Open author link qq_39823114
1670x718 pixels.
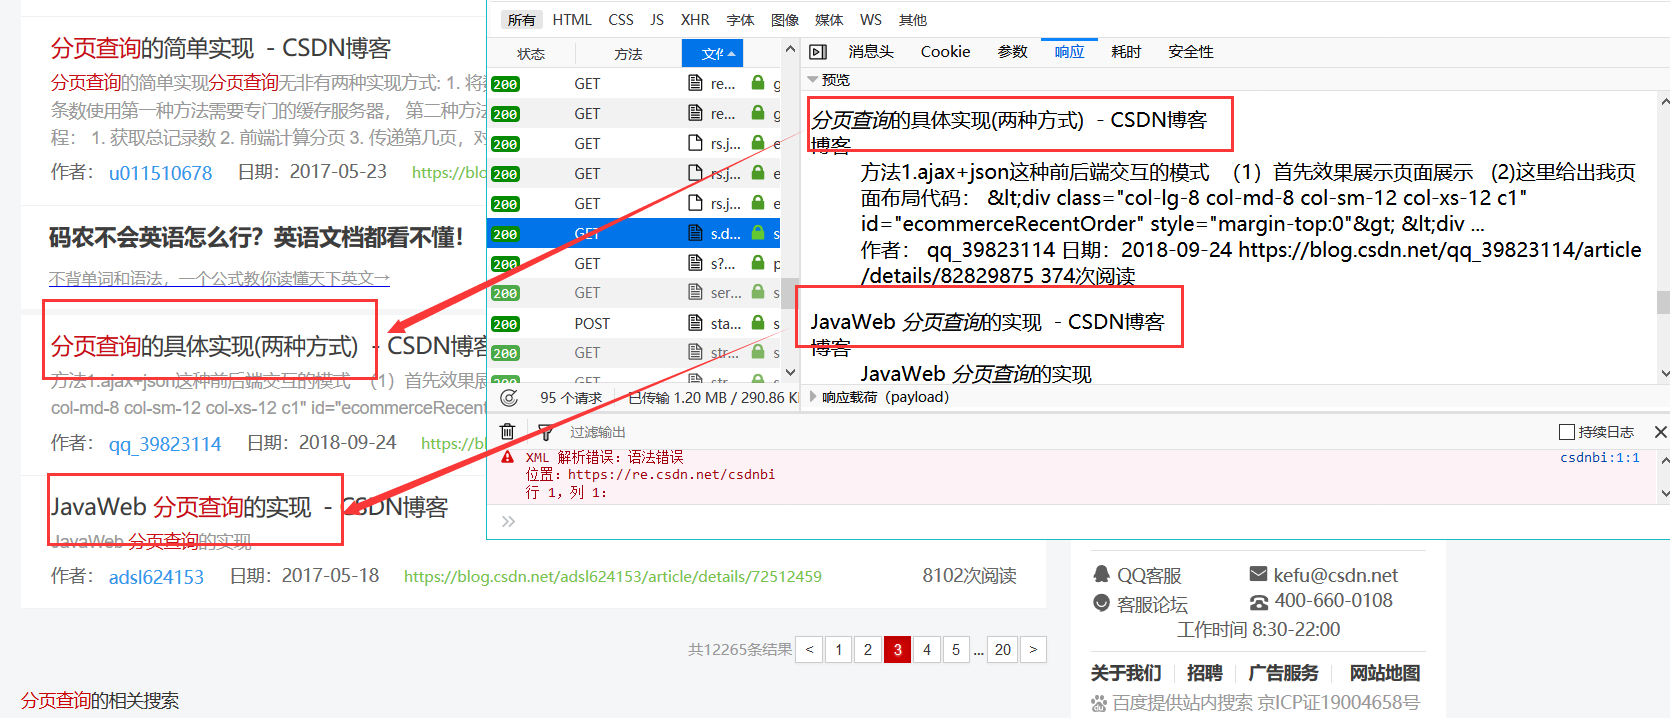click(165, 444)
